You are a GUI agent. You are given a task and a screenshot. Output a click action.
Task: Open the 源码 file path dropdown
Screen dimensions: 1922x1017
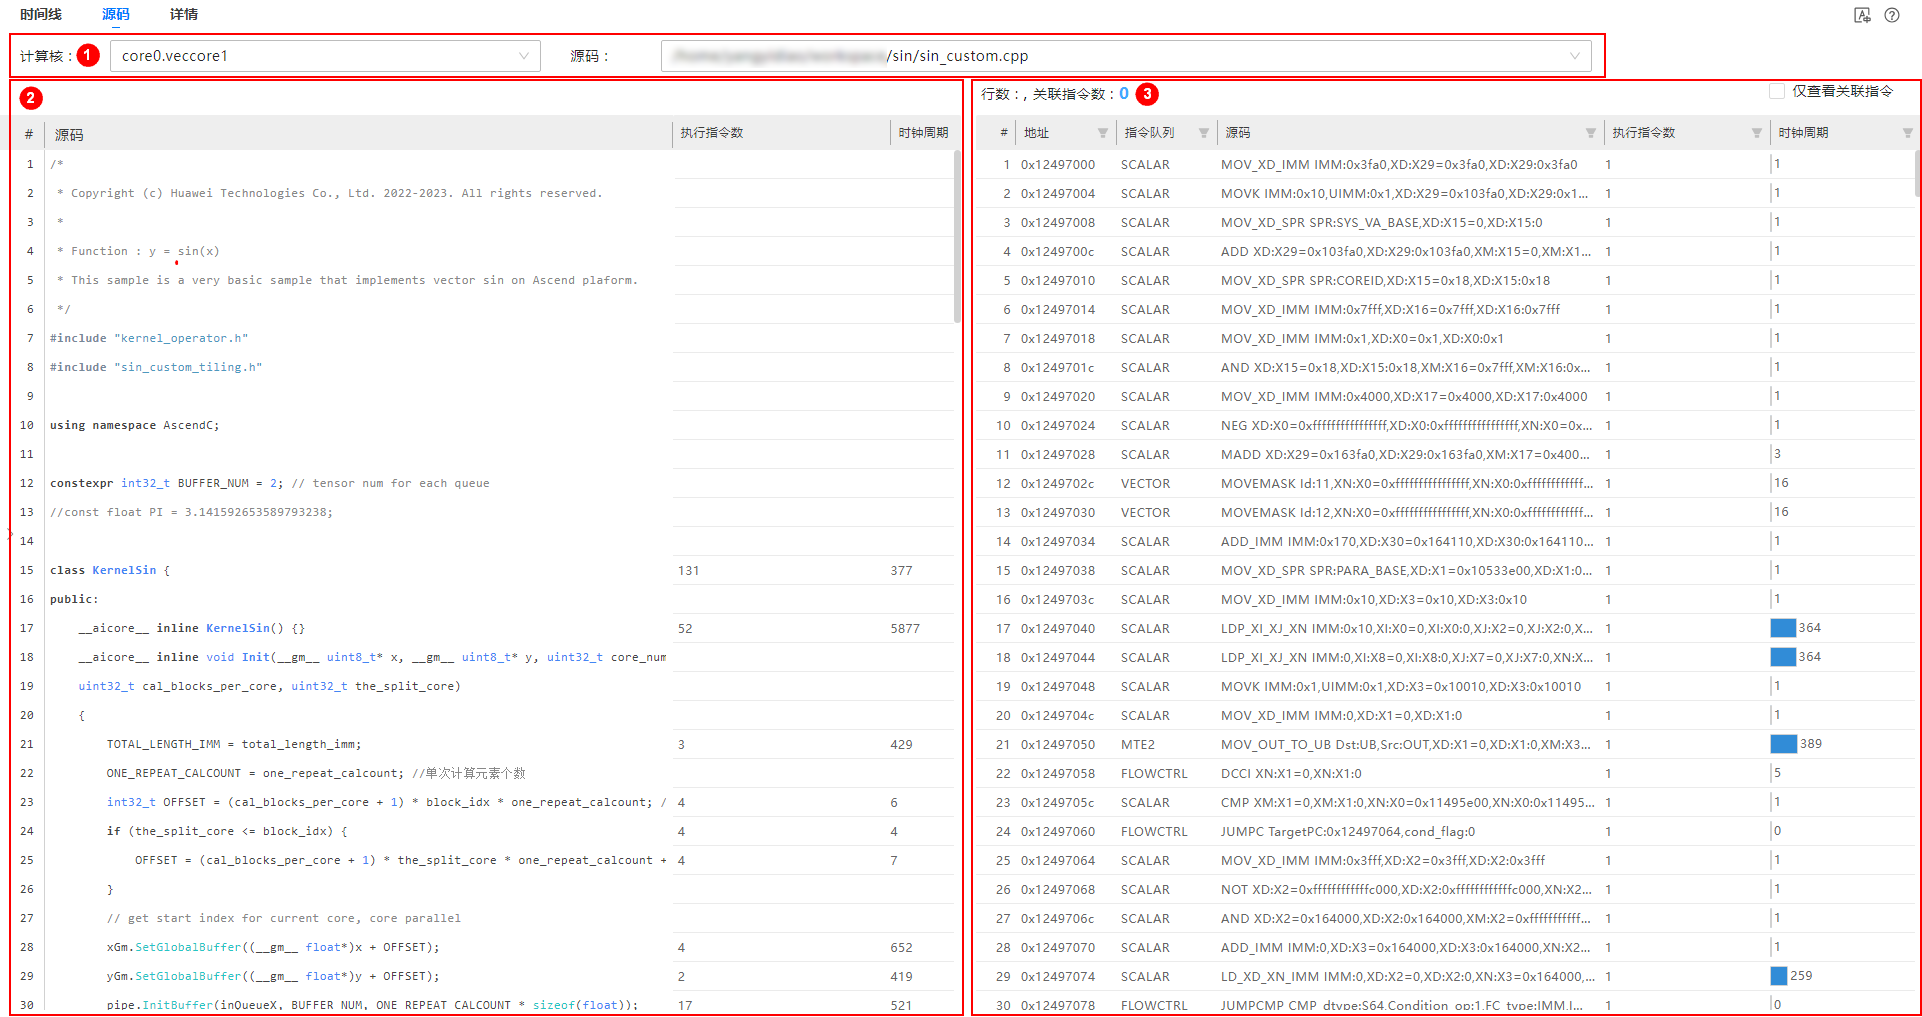tap(1126, 56)
